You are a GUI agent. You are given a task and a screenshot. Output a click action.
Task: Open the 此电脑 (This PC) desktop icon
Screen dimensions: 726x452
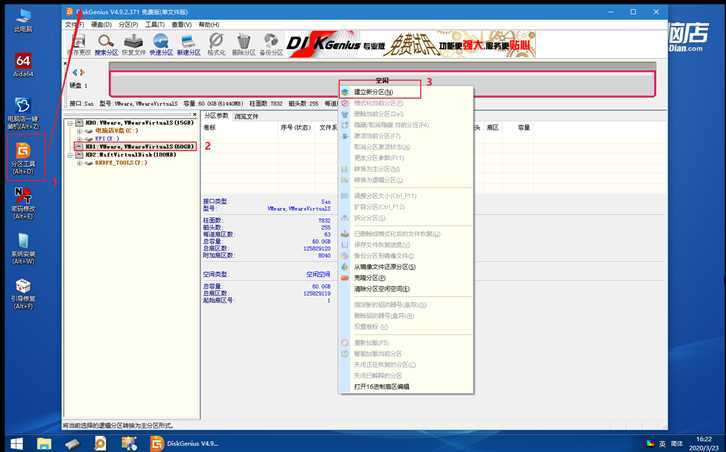point(23,20)
